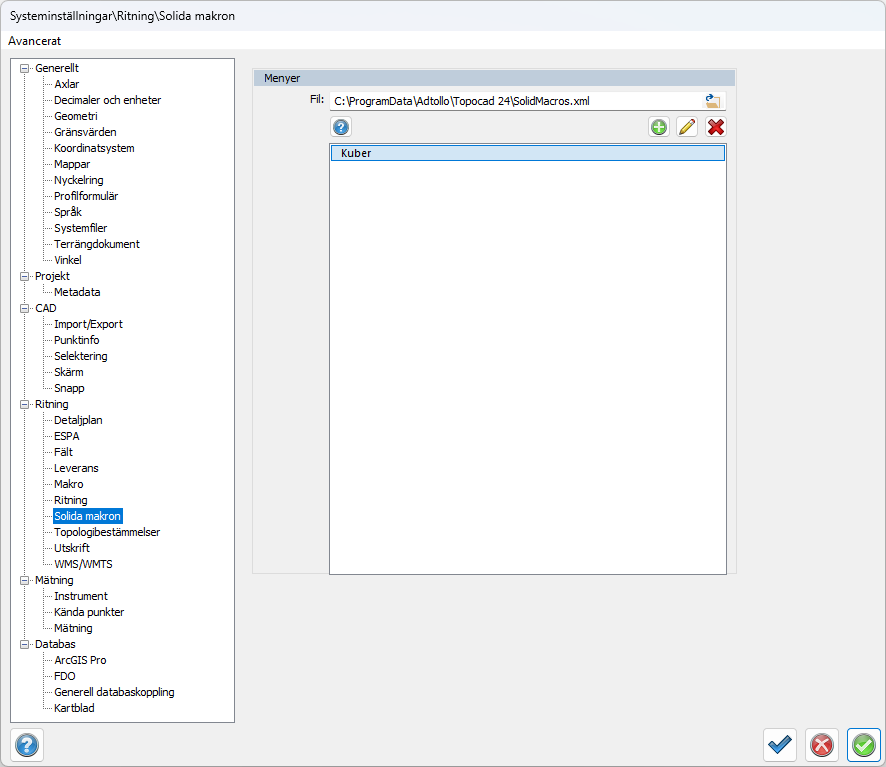The image size is (886, 767).
Task: Click the red X delete menu icon
Action: (x=715, y=127)
